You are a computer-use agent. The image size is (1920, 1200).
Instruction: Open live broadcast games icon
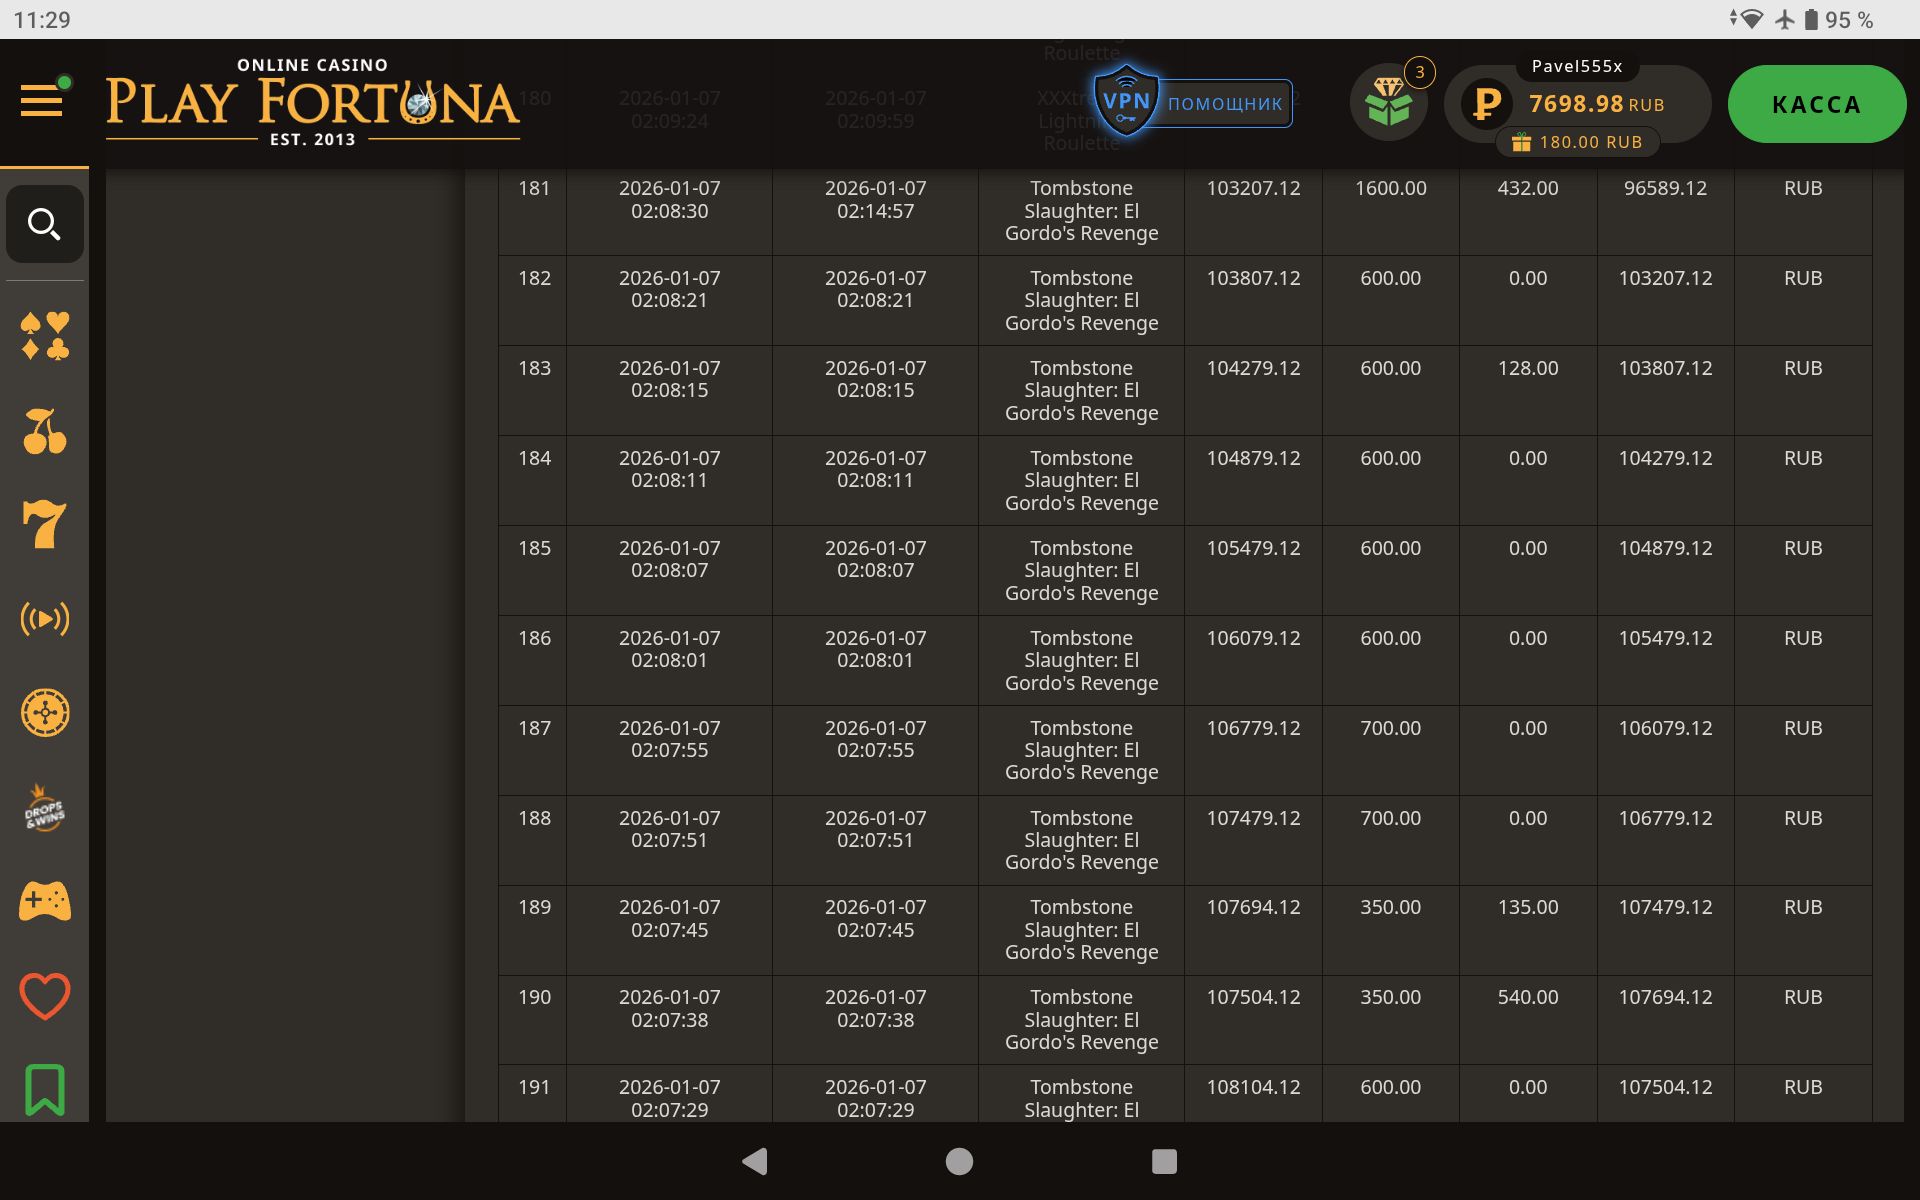pos(44,619)
